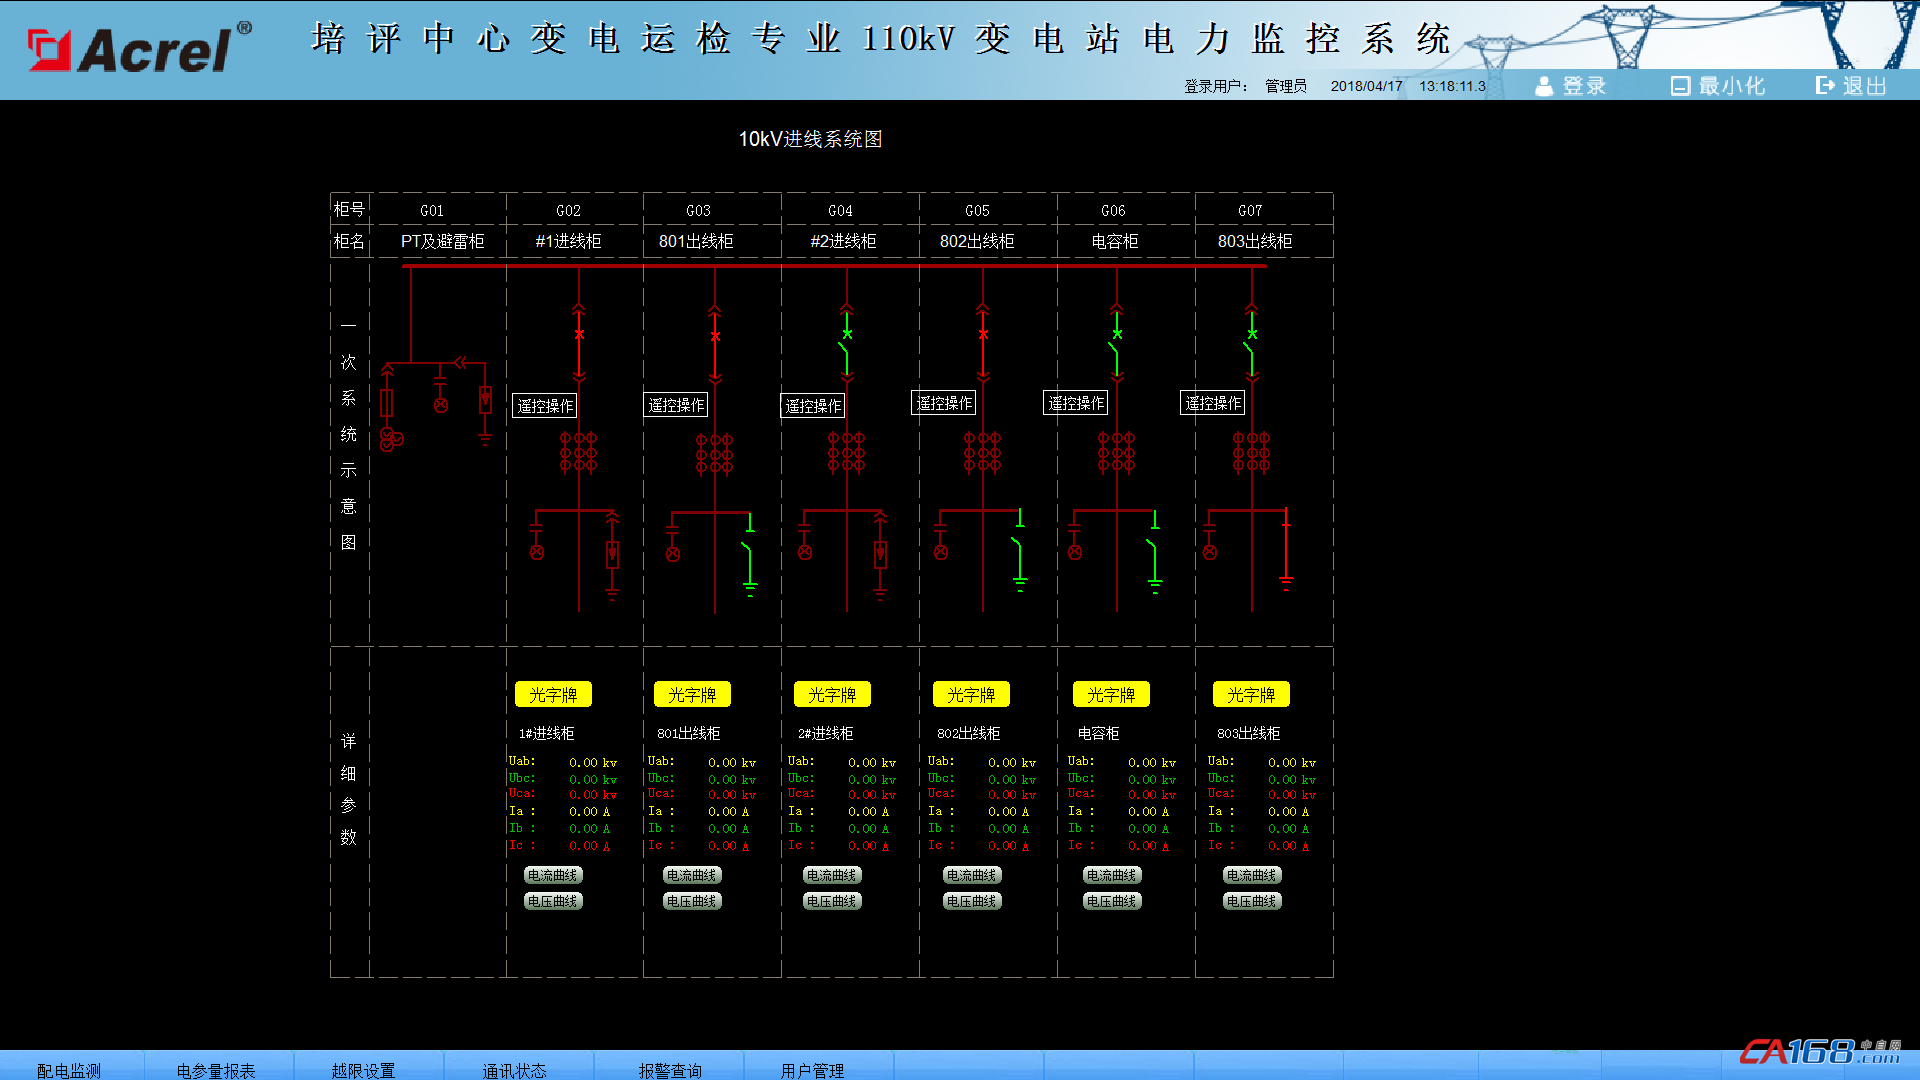Open 越限设置 in bottom navigation
This screenshot has height=1080, width=1920.
point(363,1070)
